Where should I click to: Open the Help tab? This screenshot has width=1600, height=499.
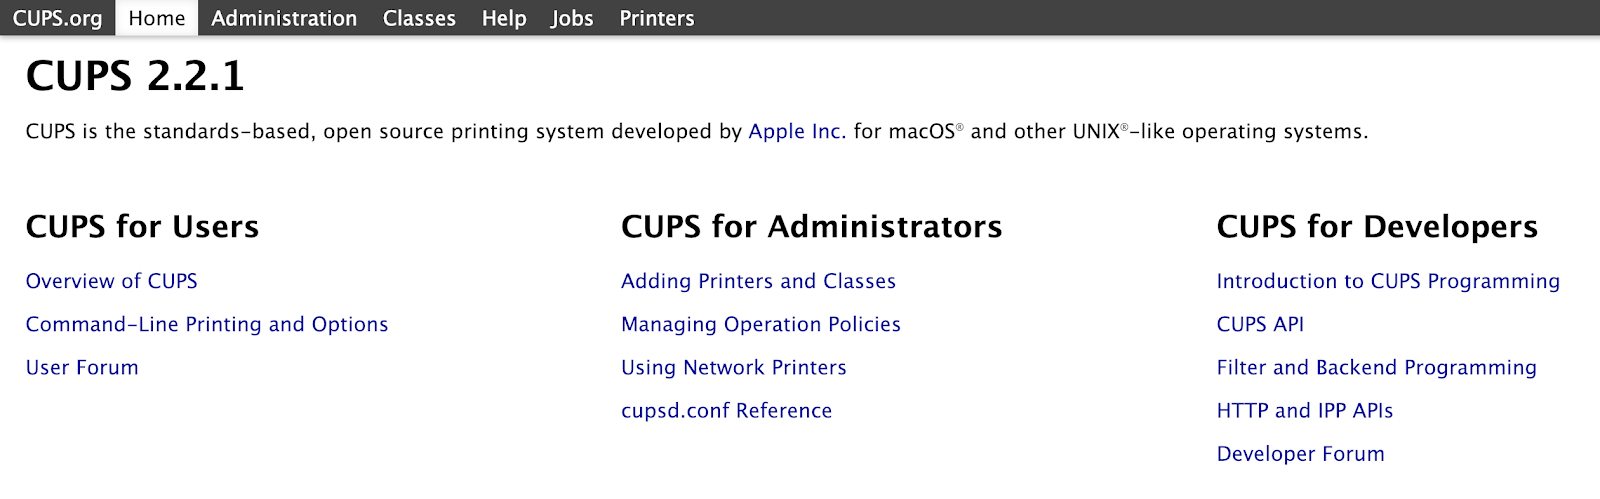coord(504,18)
